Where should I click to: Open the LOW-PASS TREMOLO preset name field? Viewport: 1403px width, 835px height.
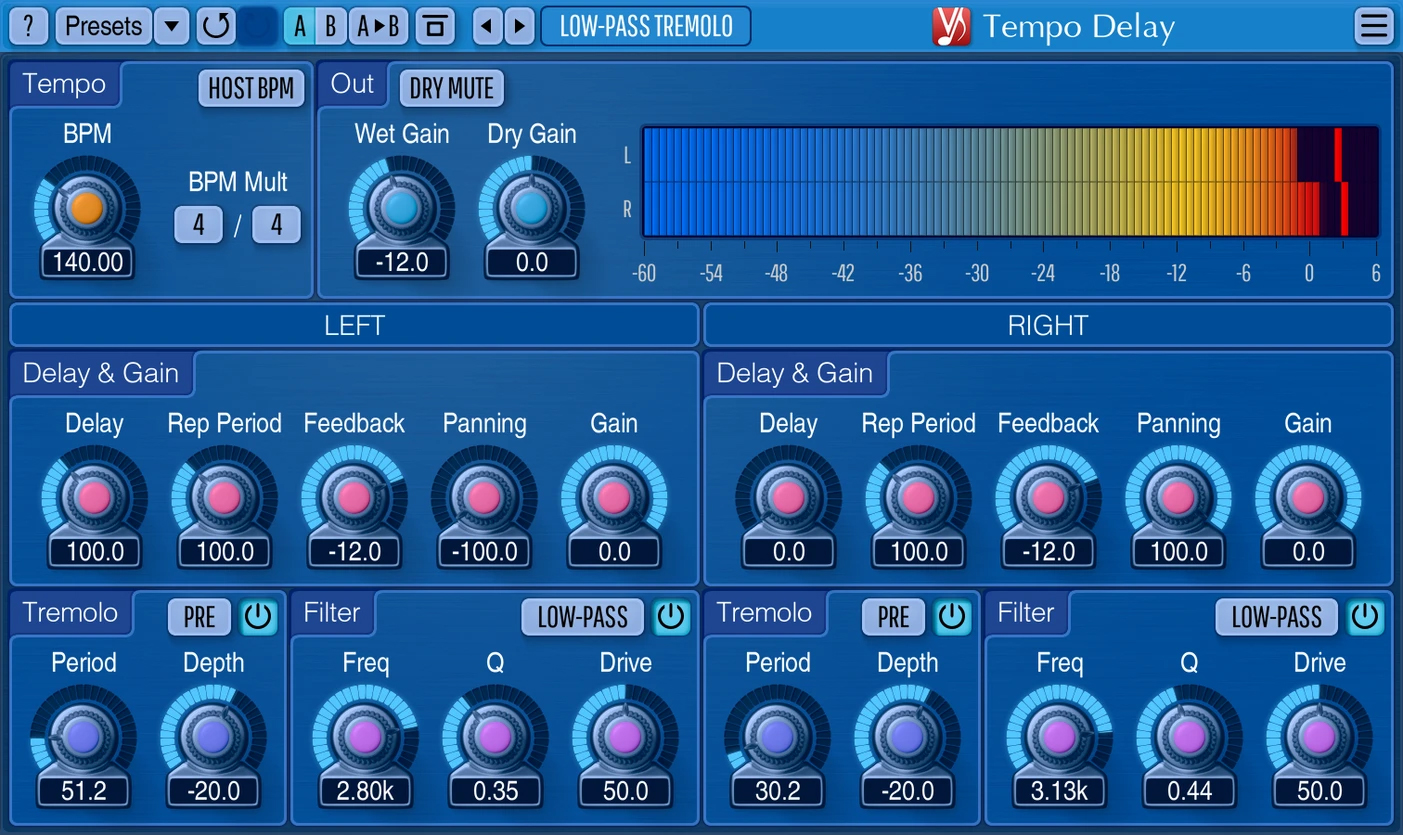pyautogui.click(x=646, y=26)
